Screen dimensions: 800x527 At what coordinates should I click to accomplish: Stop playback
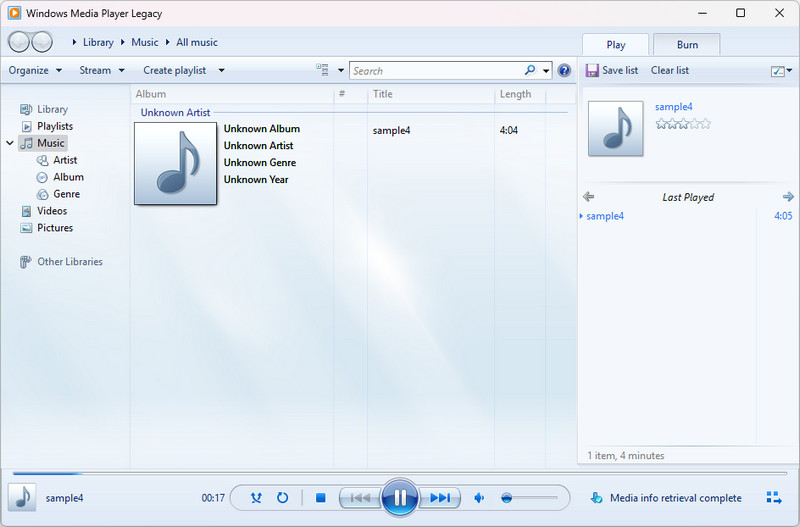click(320, 497)
